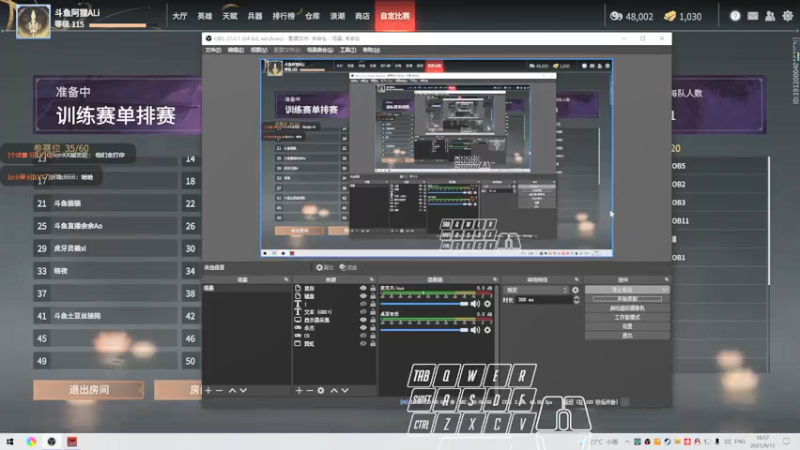Toggle lock on the last source row
This screenshot has width=800, height=450.
(372, 344)
